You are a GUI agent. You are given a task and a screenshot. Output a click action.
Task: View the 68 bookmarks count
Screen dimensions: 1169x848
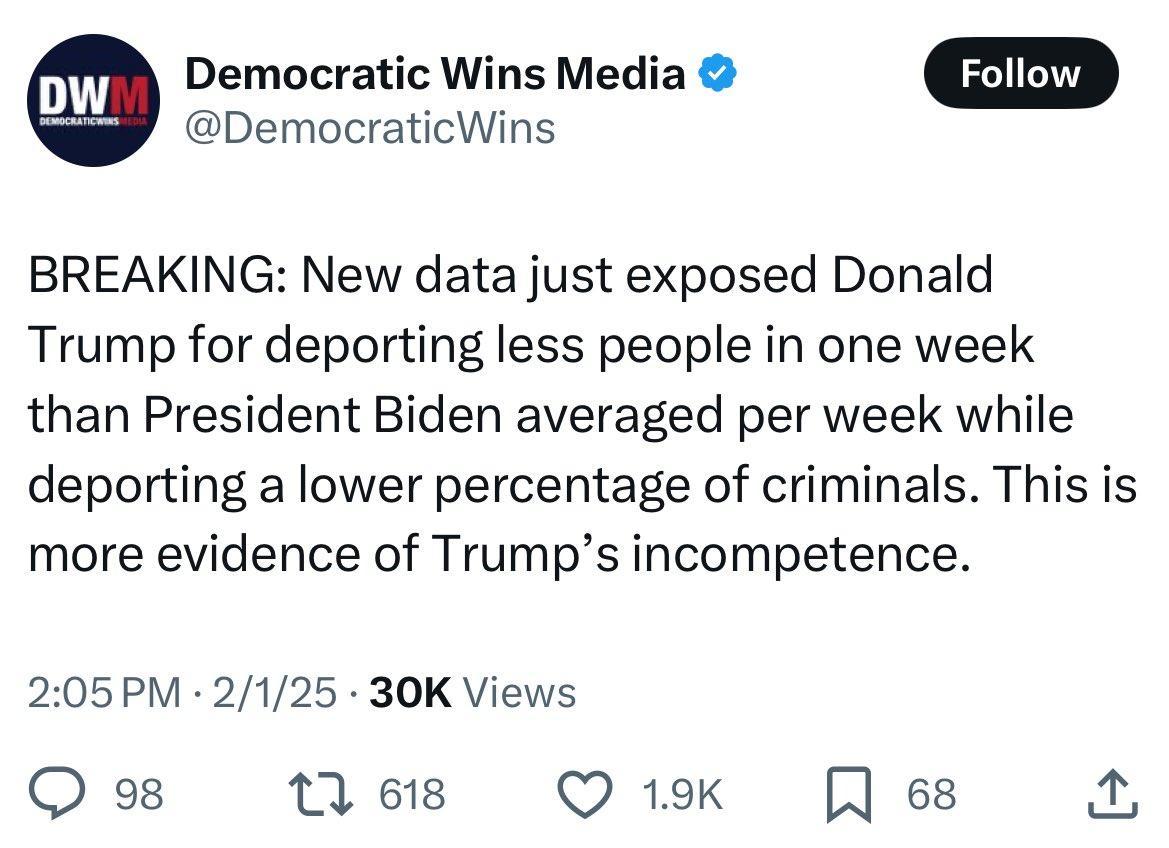point(931,794)
